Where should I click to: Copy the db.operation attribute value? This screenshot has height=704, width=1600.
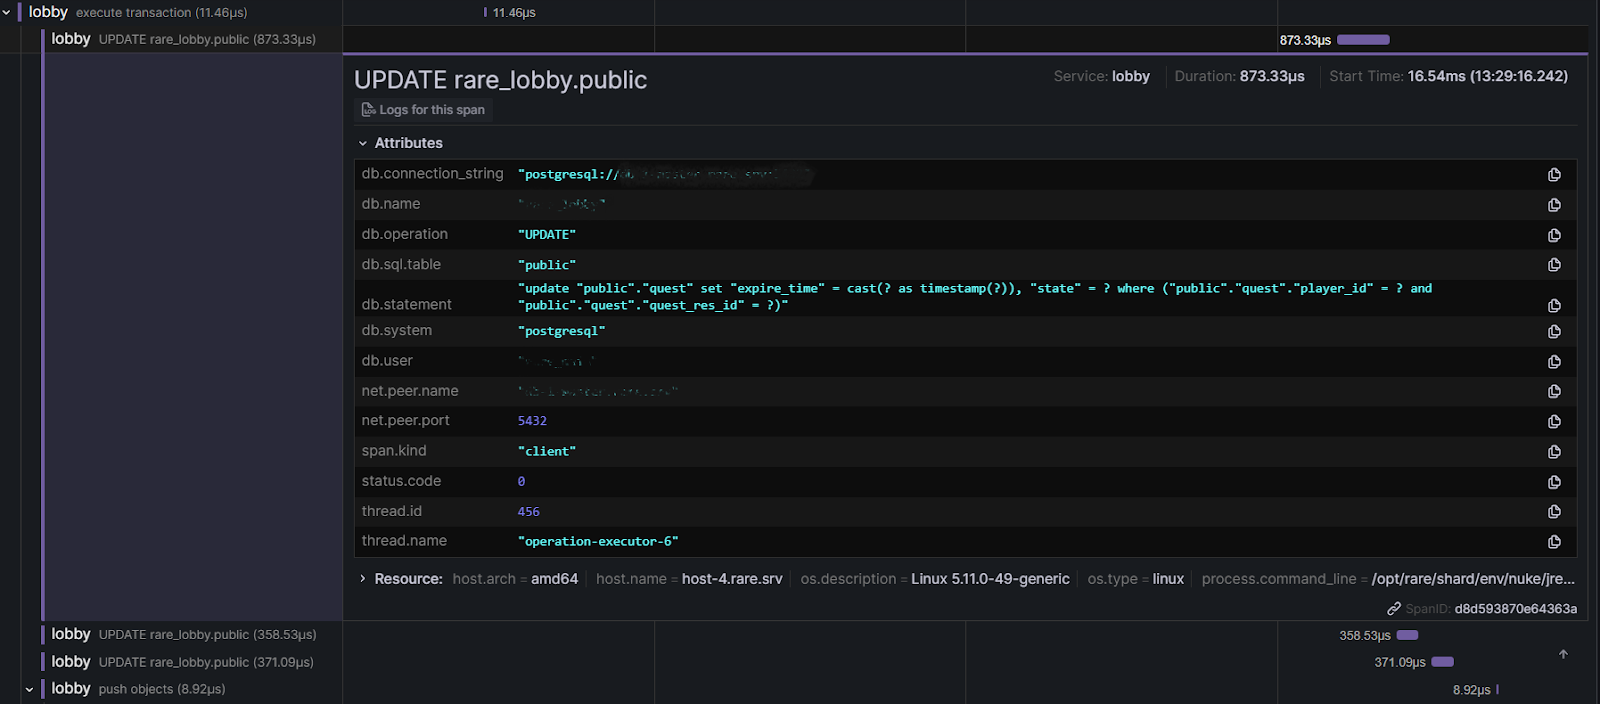point(1554,235)
